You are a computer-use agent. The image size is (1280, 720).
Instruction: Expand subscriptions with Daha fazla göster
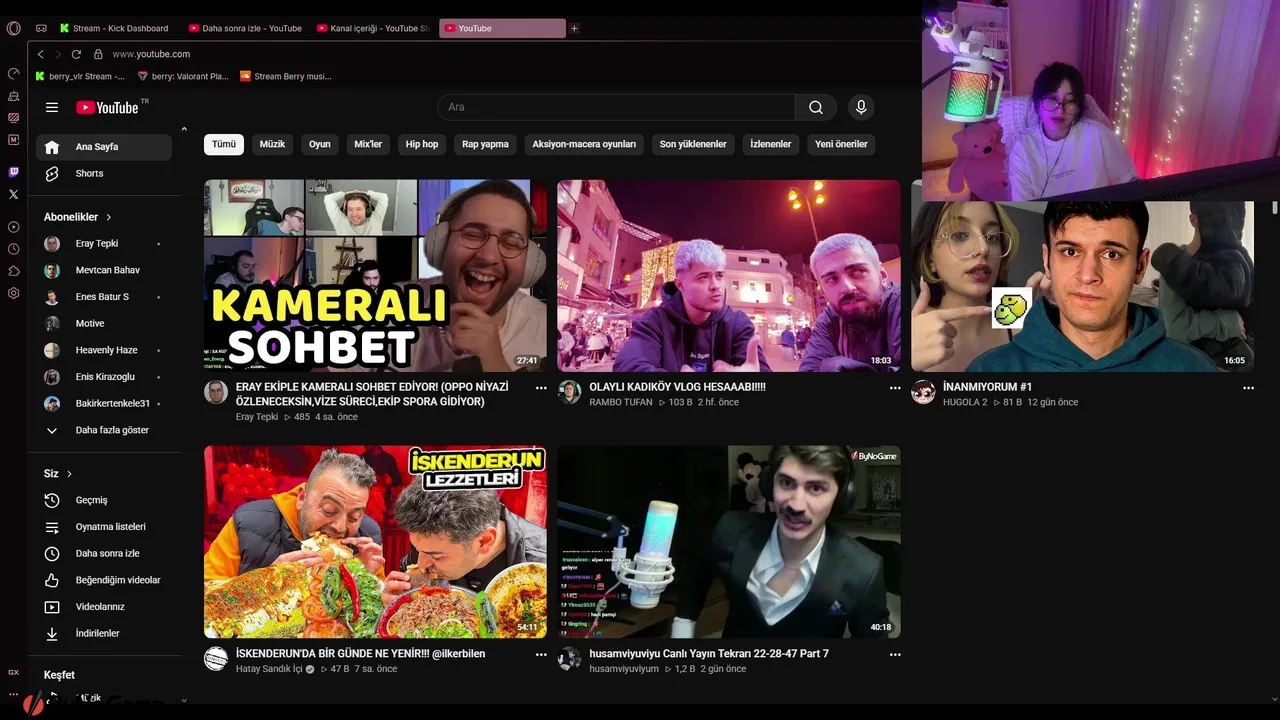(104, 430)
